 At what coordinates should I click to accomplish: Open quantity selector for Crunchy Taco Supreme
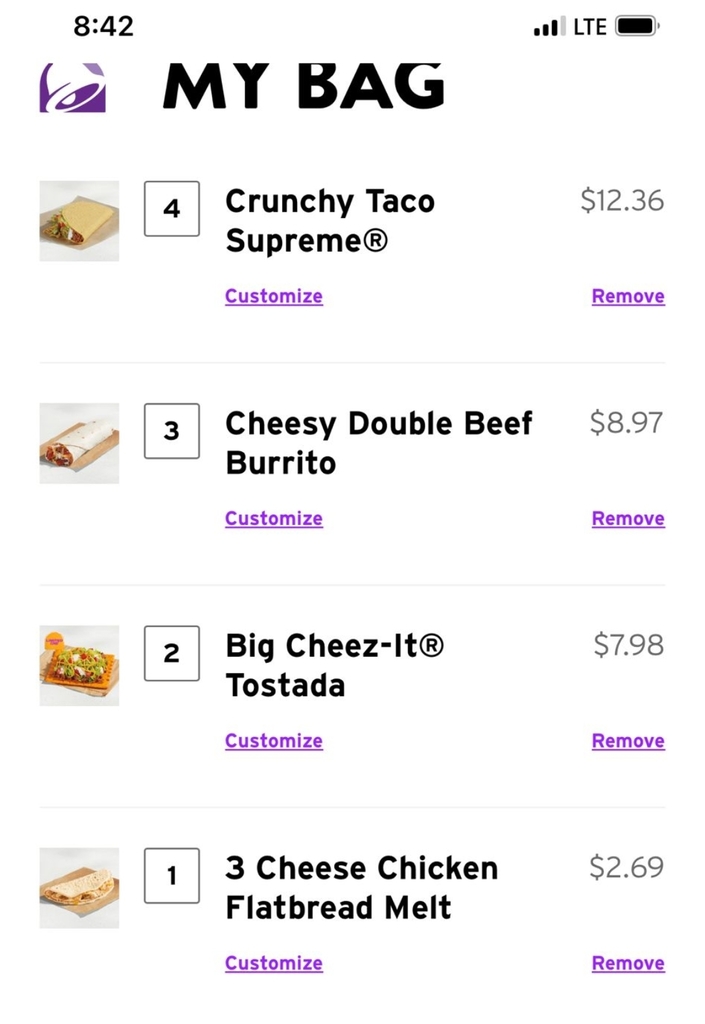[x=171, y=209]
